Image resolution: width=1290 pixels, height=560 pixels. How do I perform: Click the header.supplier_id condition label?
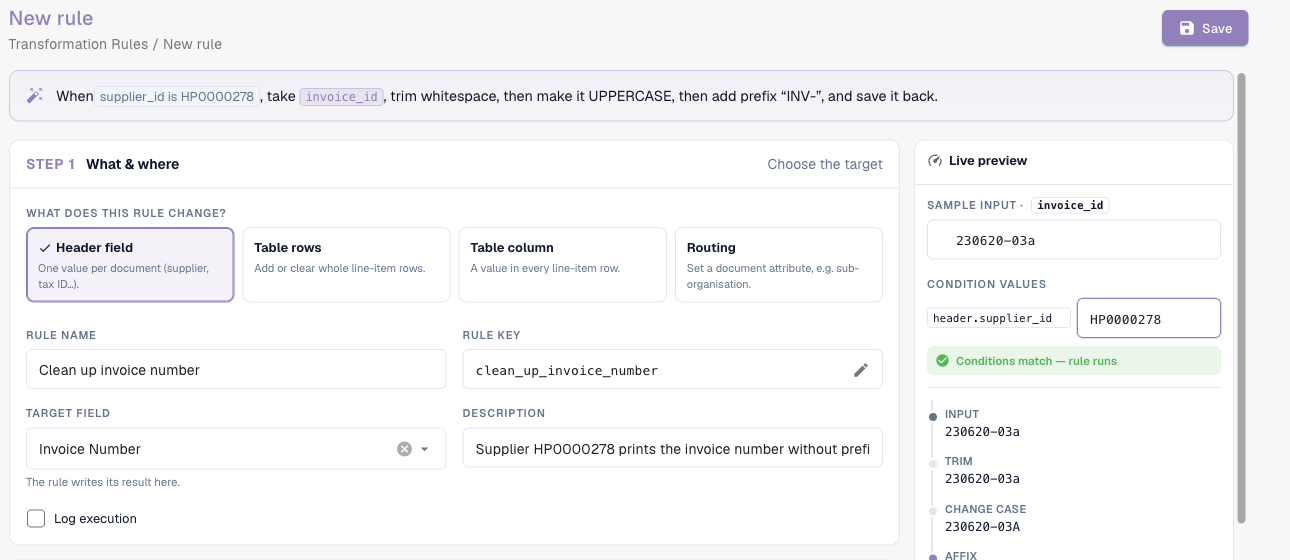pos(998,318)
